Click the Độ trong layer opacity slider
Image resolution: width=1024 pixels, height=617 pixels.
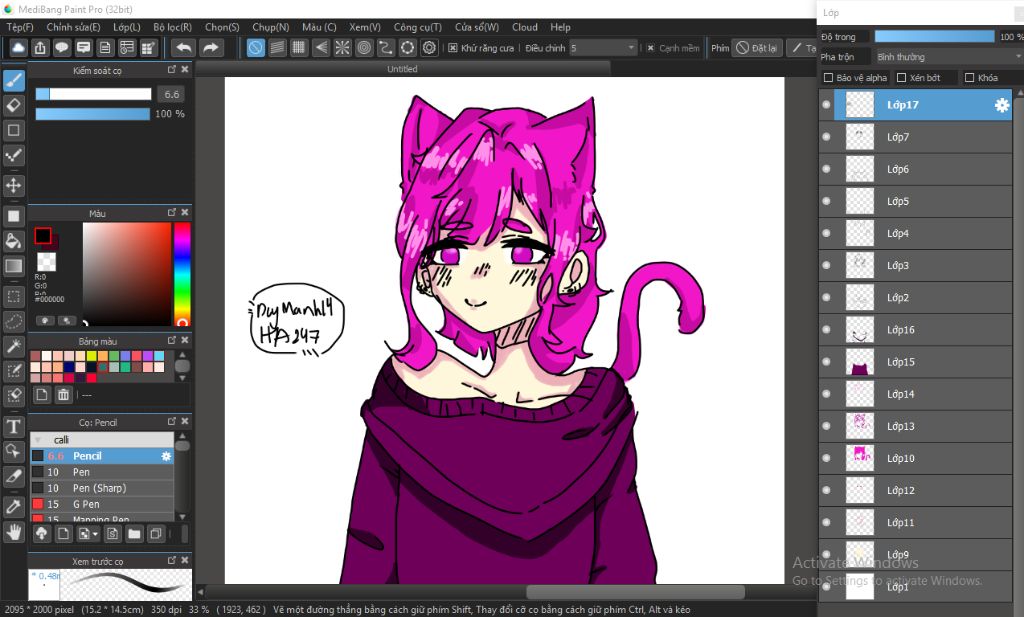[934, 37]
